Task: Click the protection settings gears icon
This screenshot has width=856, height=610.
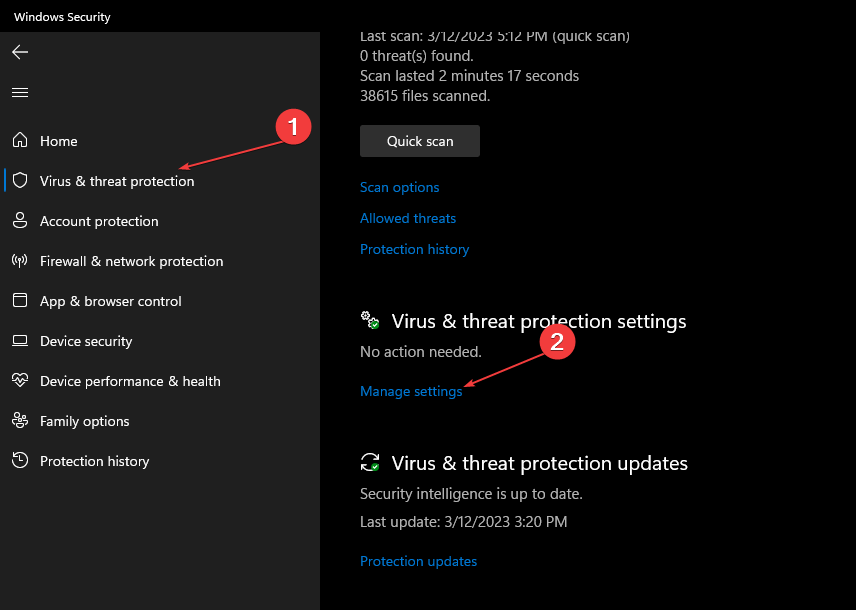Action: pos(370,320)
